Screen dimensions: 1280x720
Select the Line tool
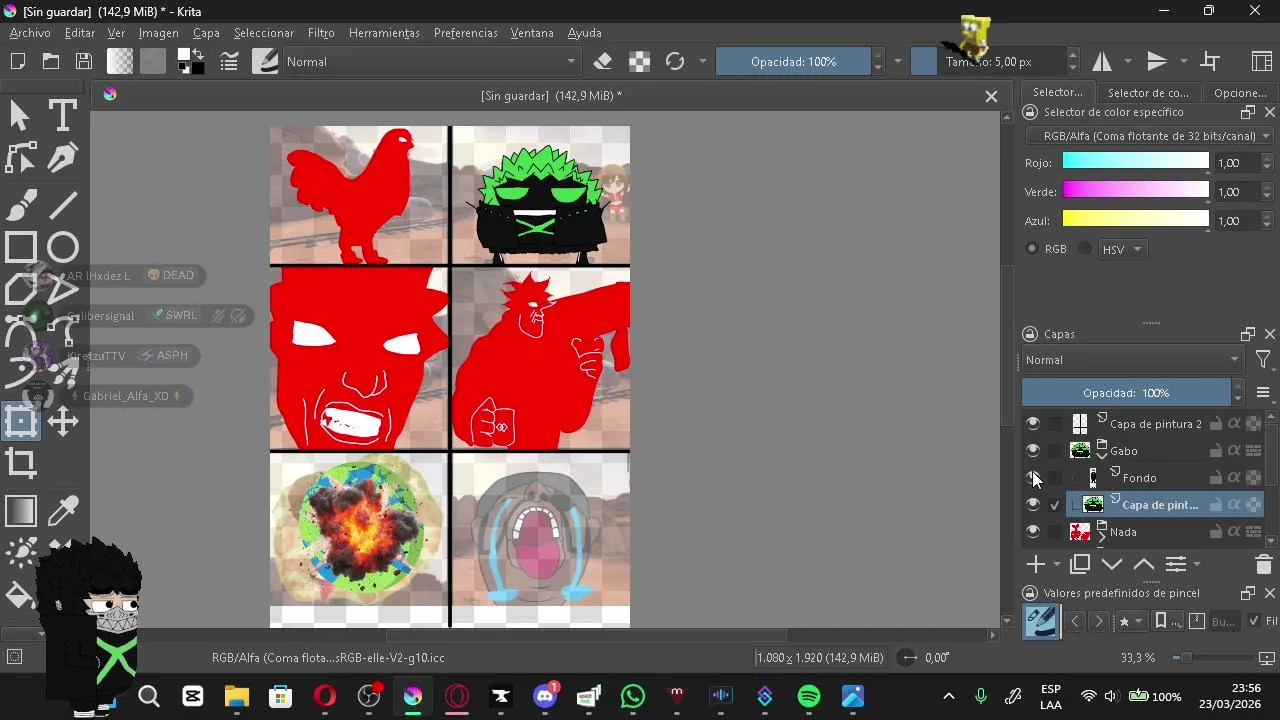pos(62,206)
